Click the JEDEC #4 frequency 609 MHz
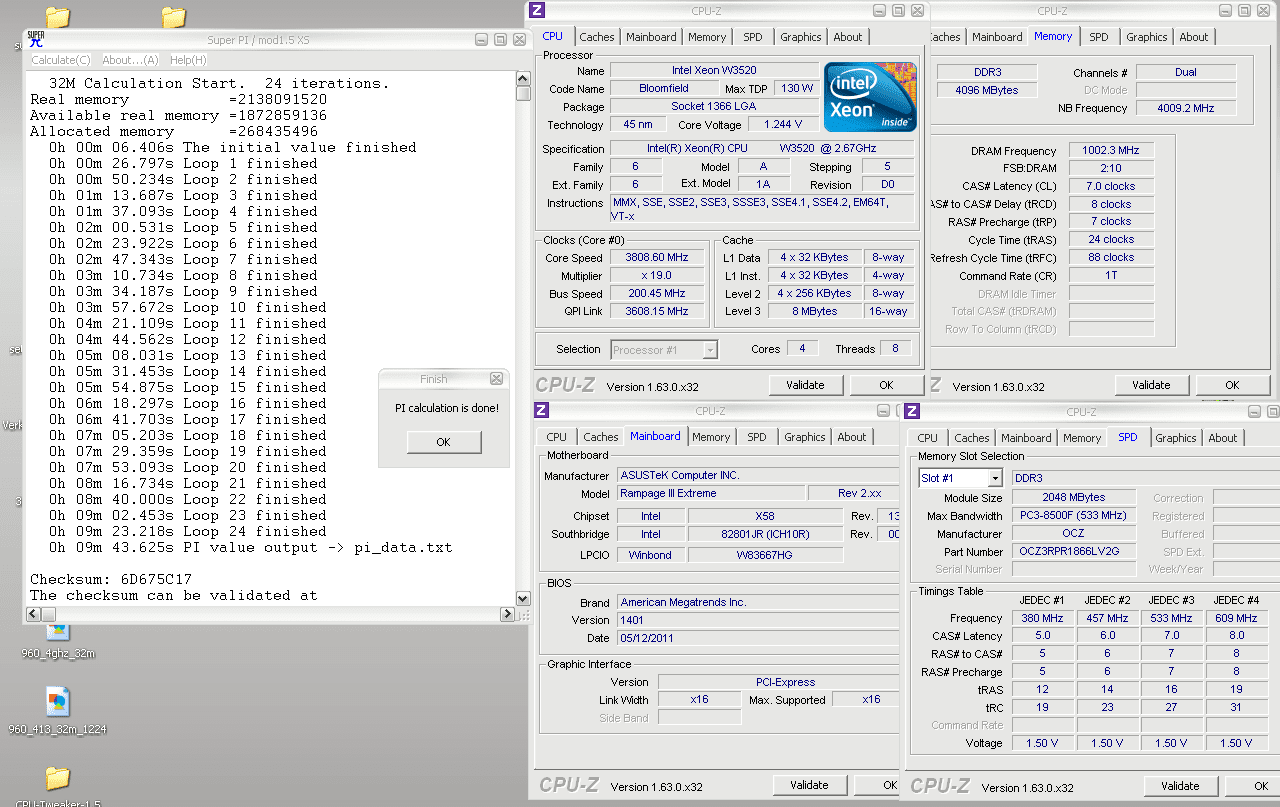The height and width of the screenshot is (807, 1280). pyautogui.click(x=1236, y=618)
